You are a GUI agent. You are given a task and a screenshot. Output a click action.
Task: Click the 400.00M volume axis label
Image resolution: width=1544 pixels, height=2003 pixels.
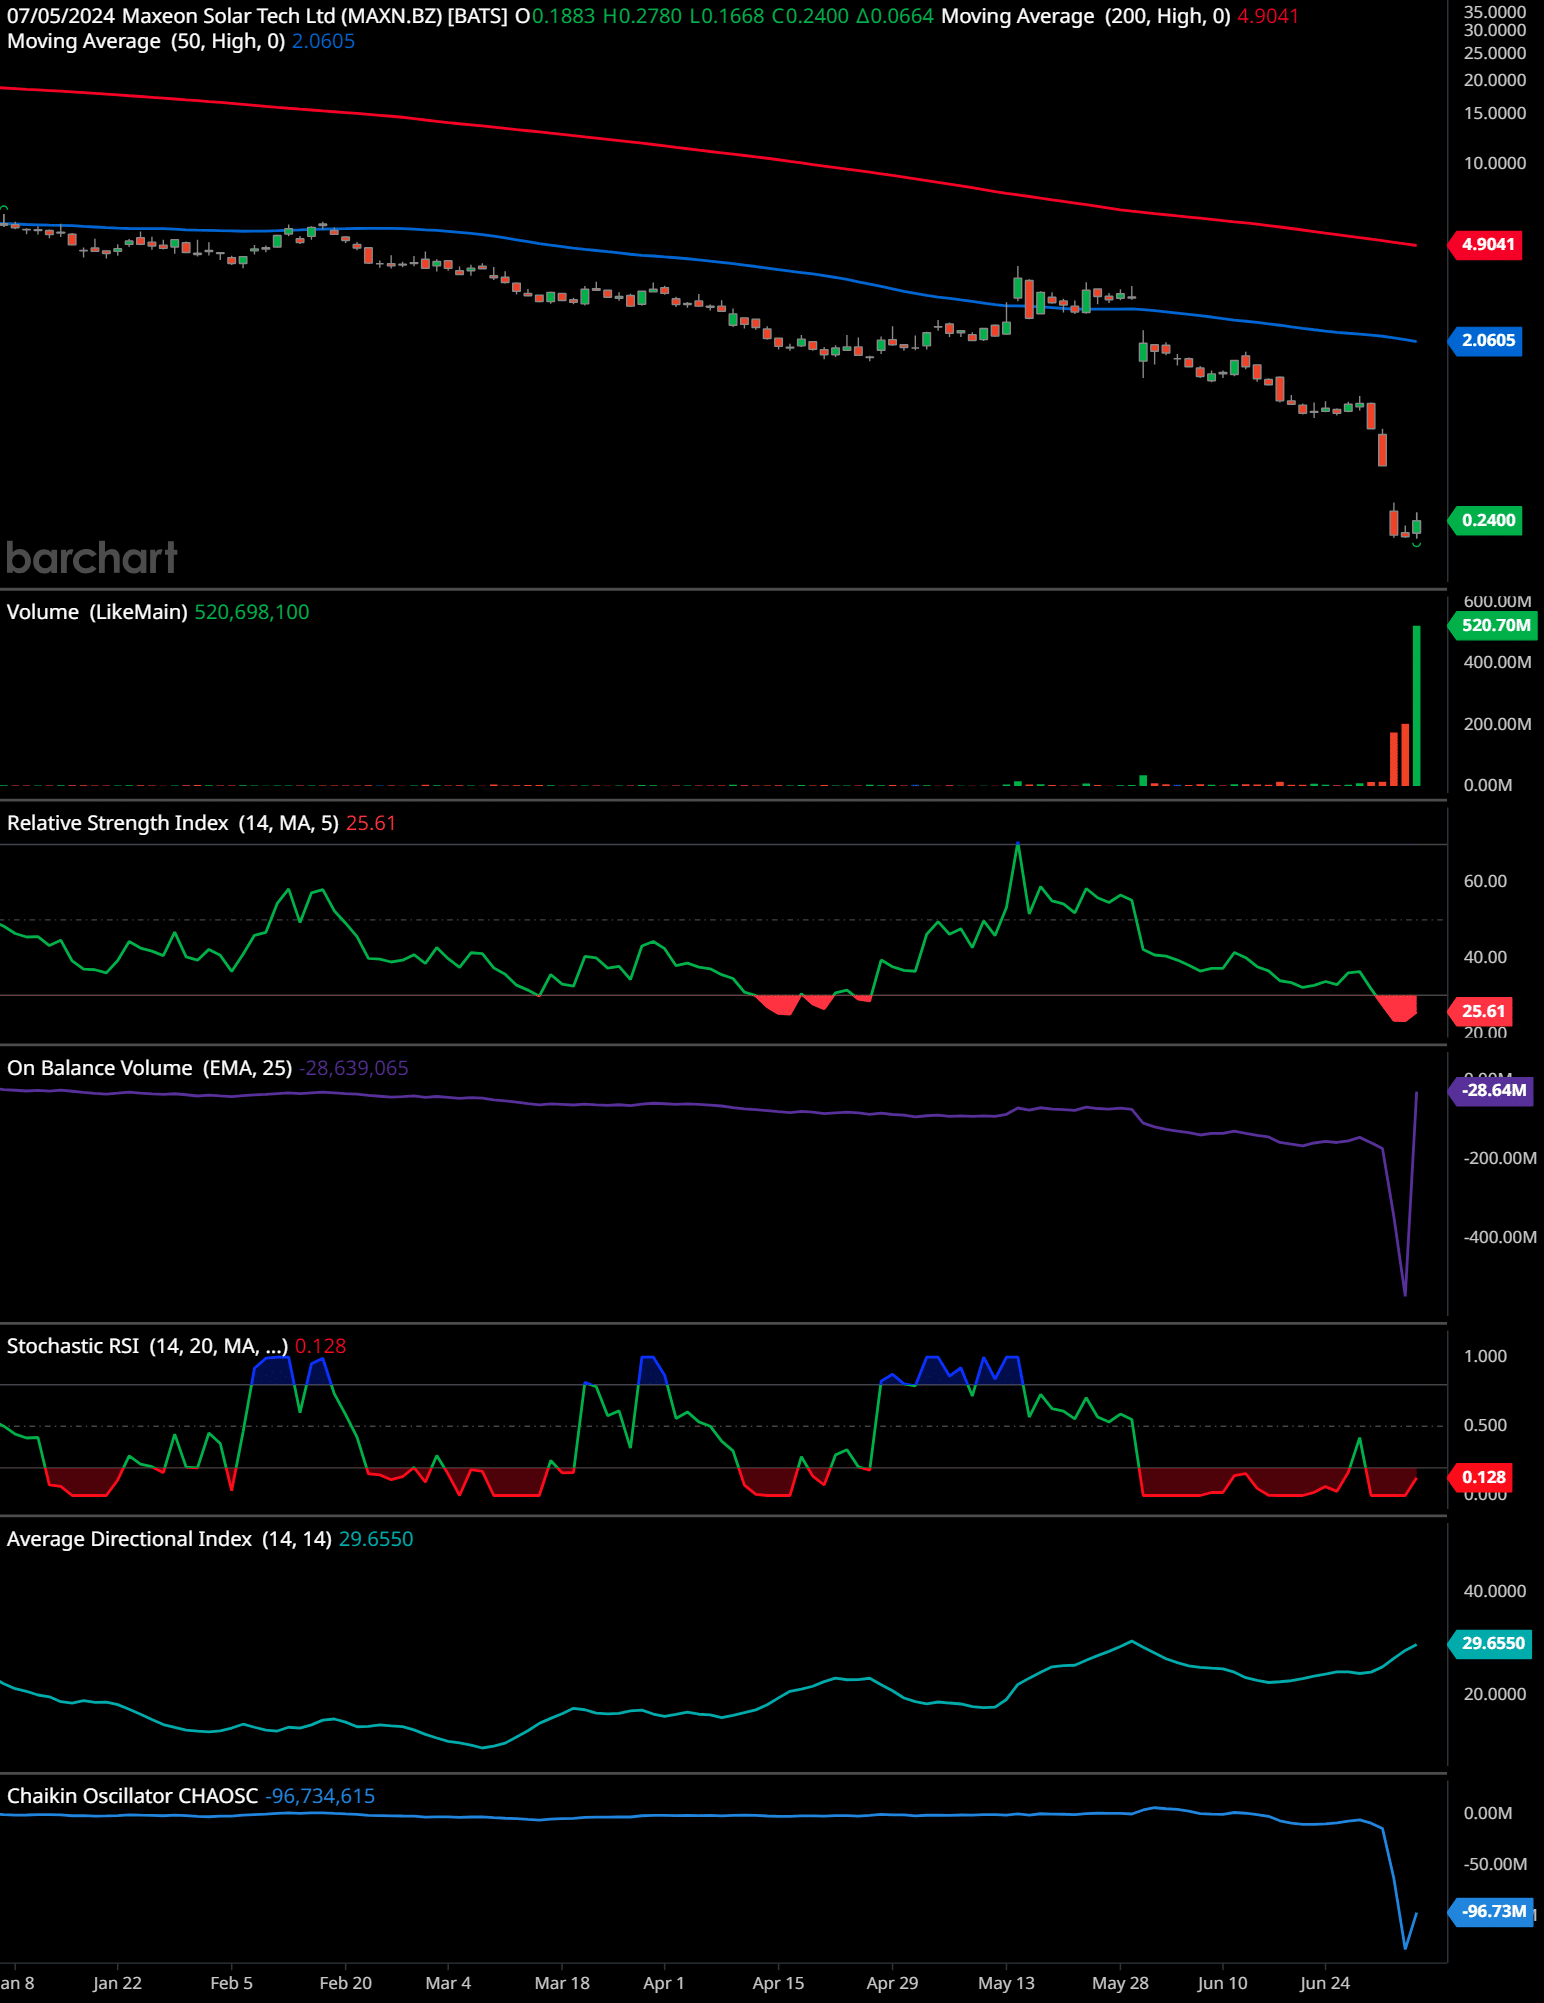(x=1497, y=662)
